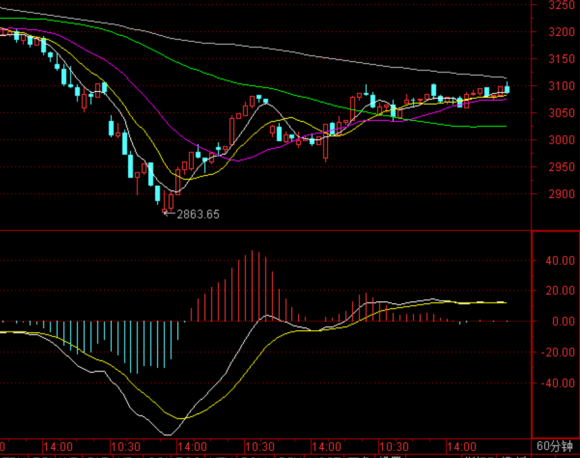
Task: Click the 40.00 MACD axis value
Action: (560, 260)
